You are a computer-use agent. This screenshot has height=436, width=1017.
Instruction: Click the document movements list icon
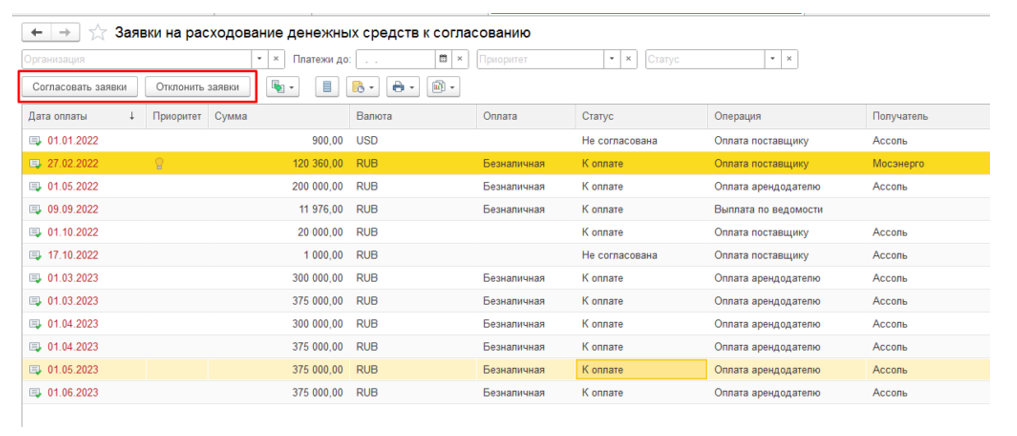pos(327,87)
